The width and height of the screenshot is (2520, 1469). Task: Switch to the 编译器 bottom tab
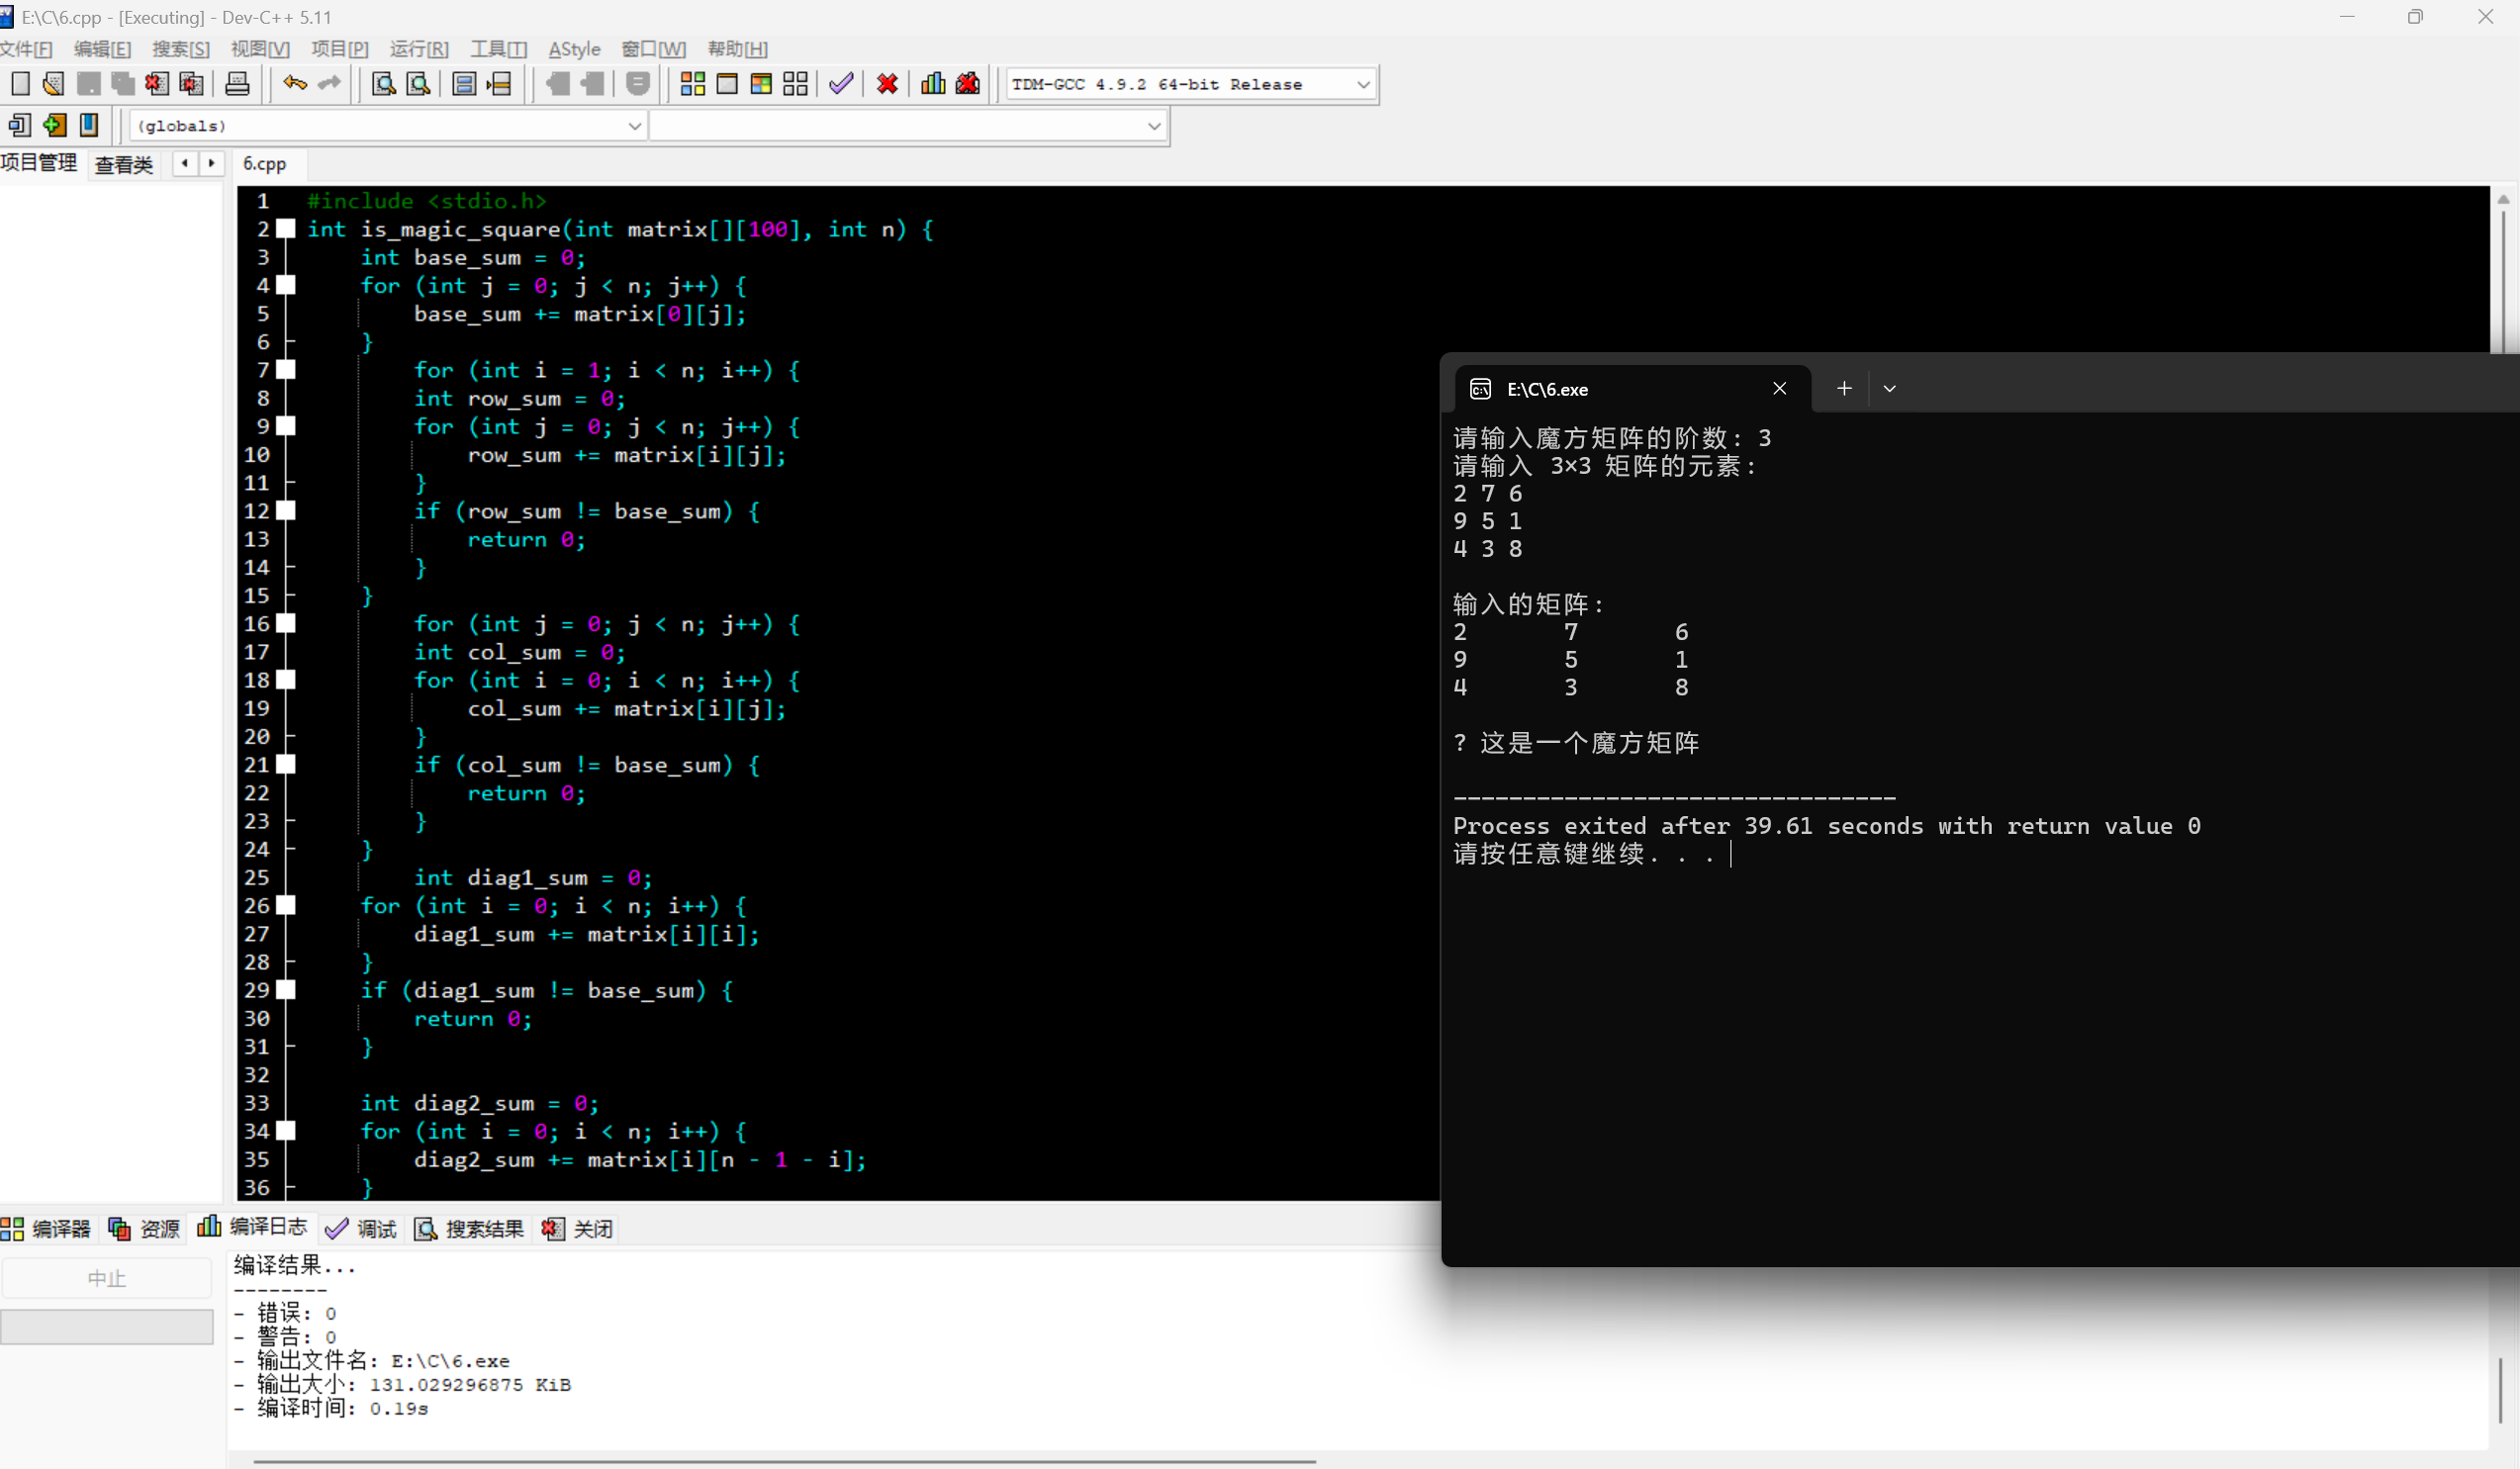[x=47, y=1228]
